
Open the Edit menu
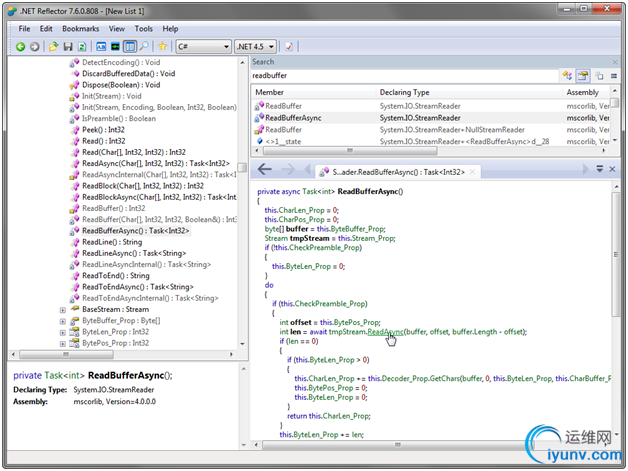46,29
